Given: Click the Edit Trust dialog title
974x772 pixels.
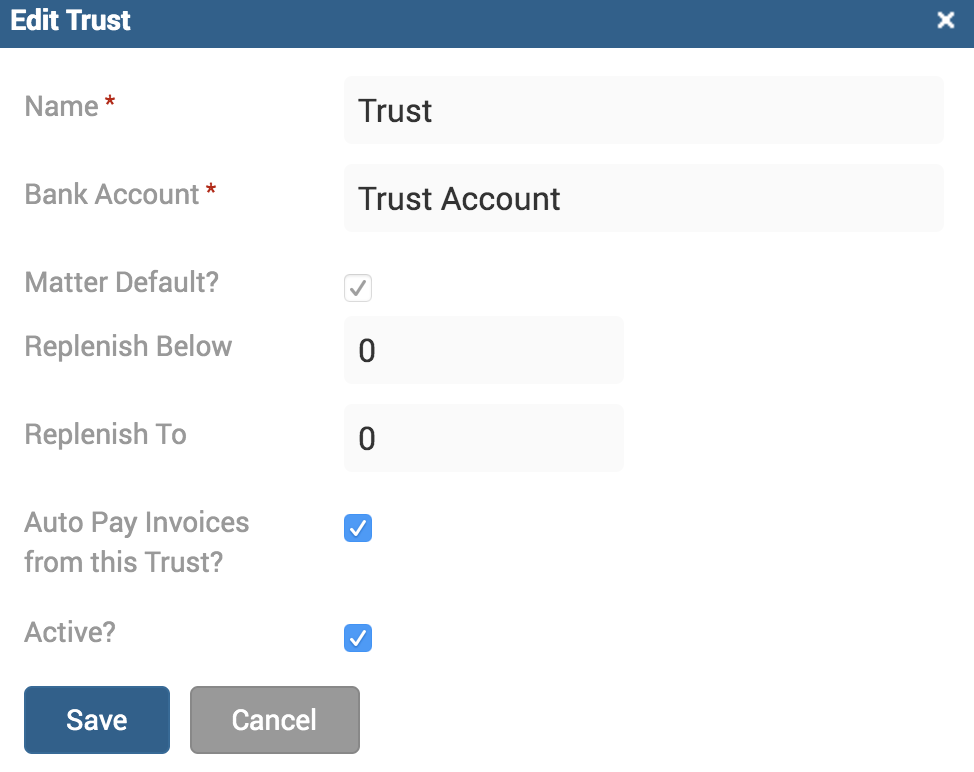Looking at the screenshot, I should pyautogui.click(x=70, y=20).
